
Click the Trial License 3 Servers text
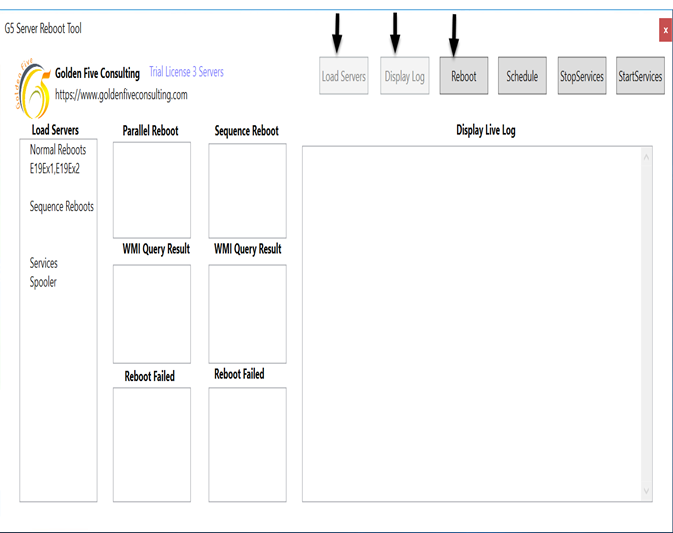pos(186,73)
